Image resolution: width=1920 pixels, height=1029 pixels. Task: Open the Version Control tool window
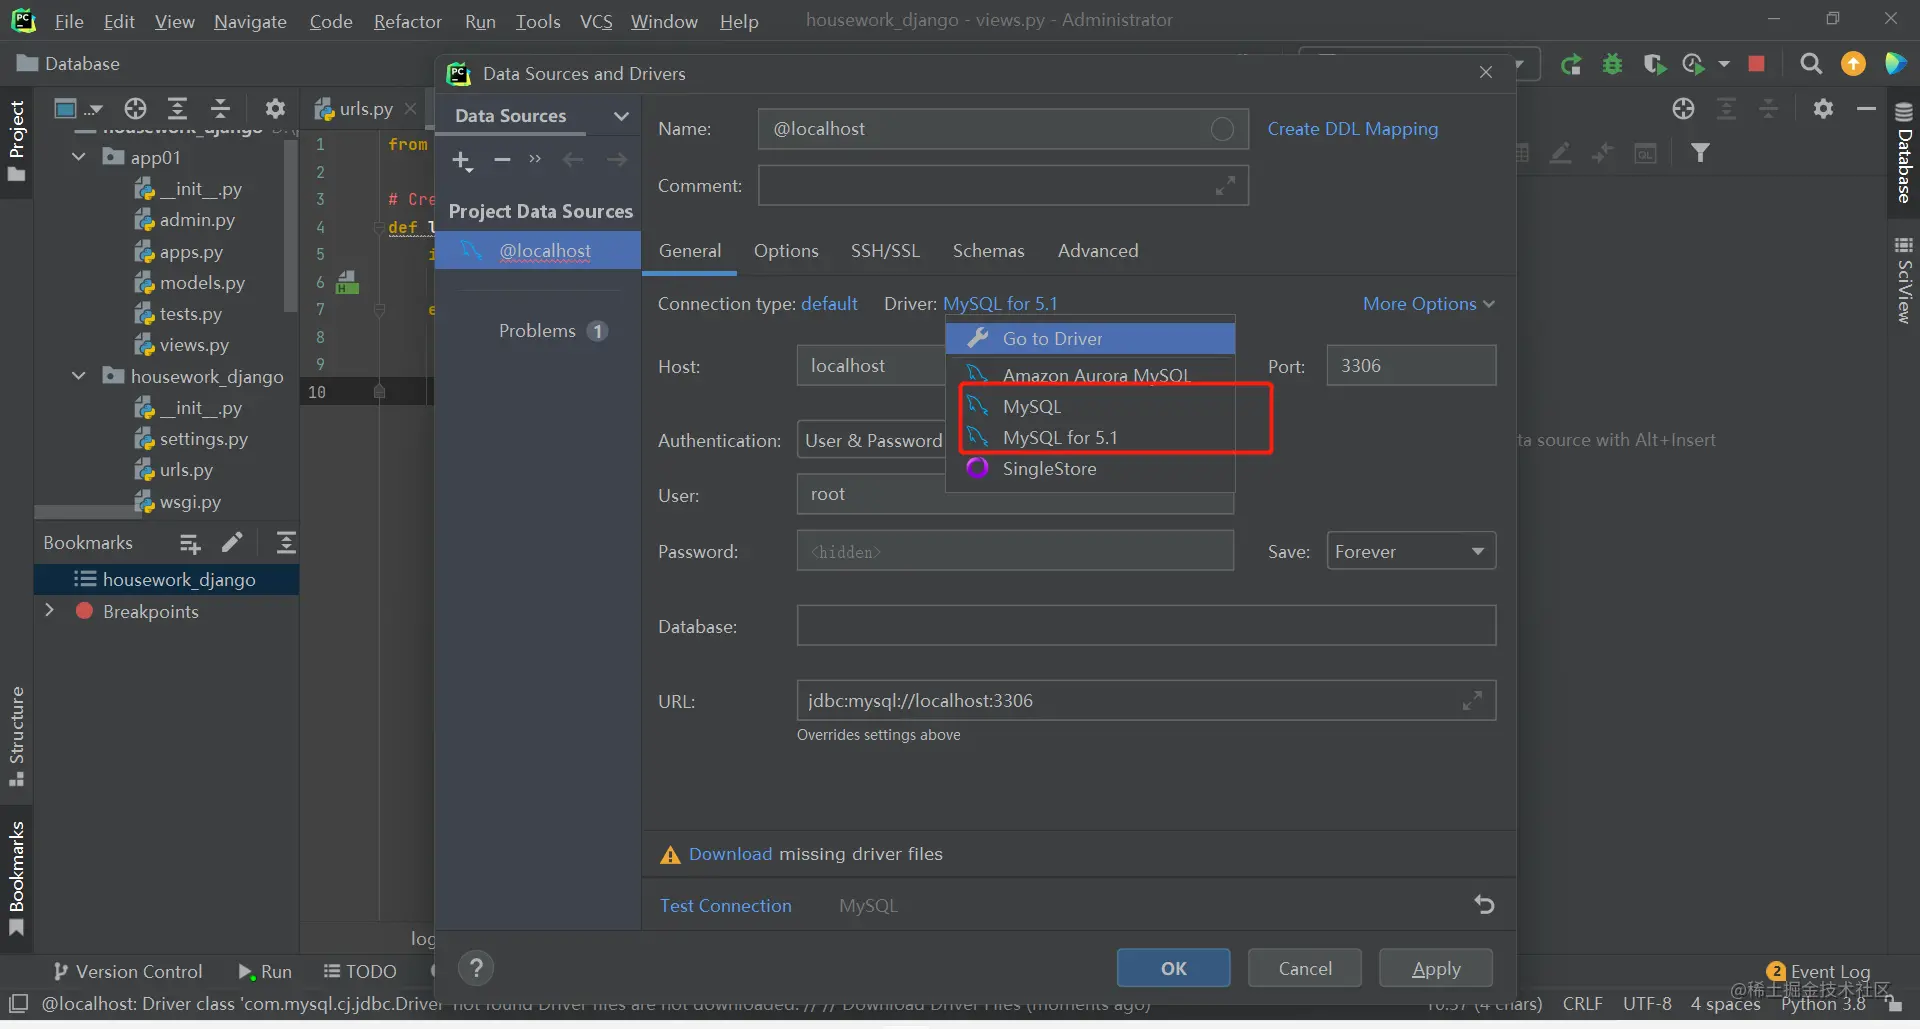coord(128,972)
